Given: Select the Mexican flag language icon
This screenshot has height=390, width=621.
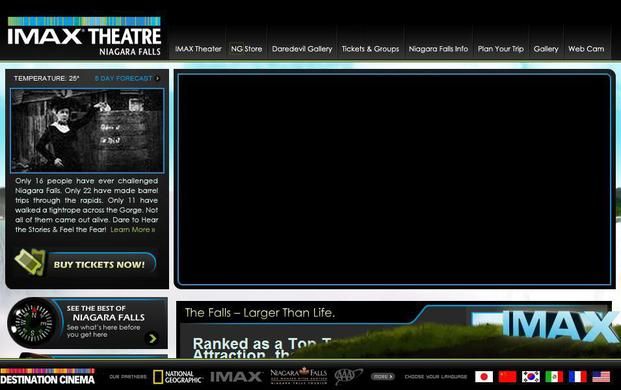Looking at the screenshot, I should [554, 377].
